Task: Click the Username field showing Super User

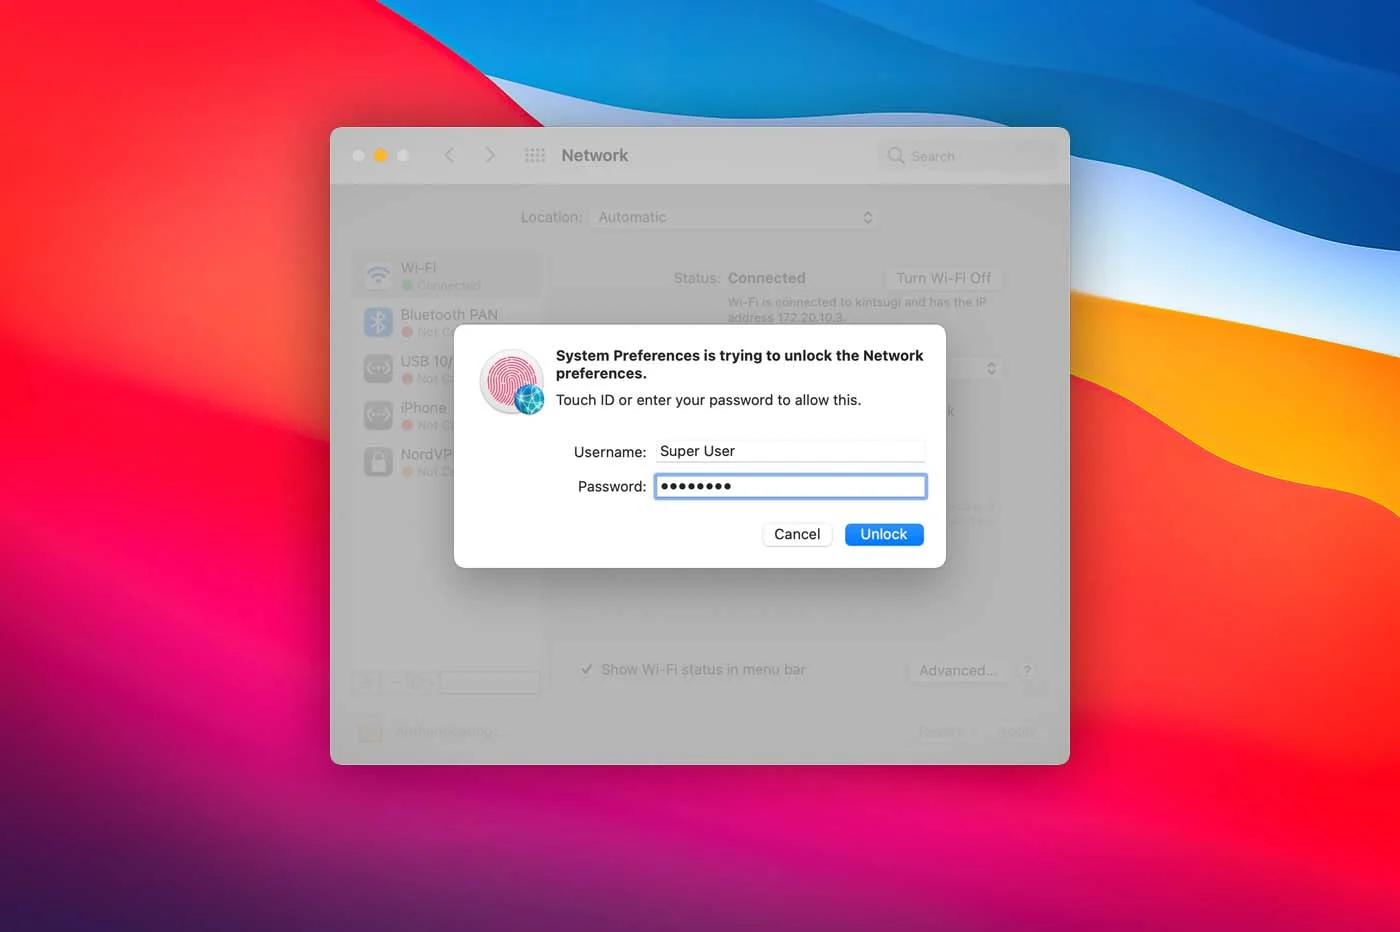Action: click(x=790, y=451)
